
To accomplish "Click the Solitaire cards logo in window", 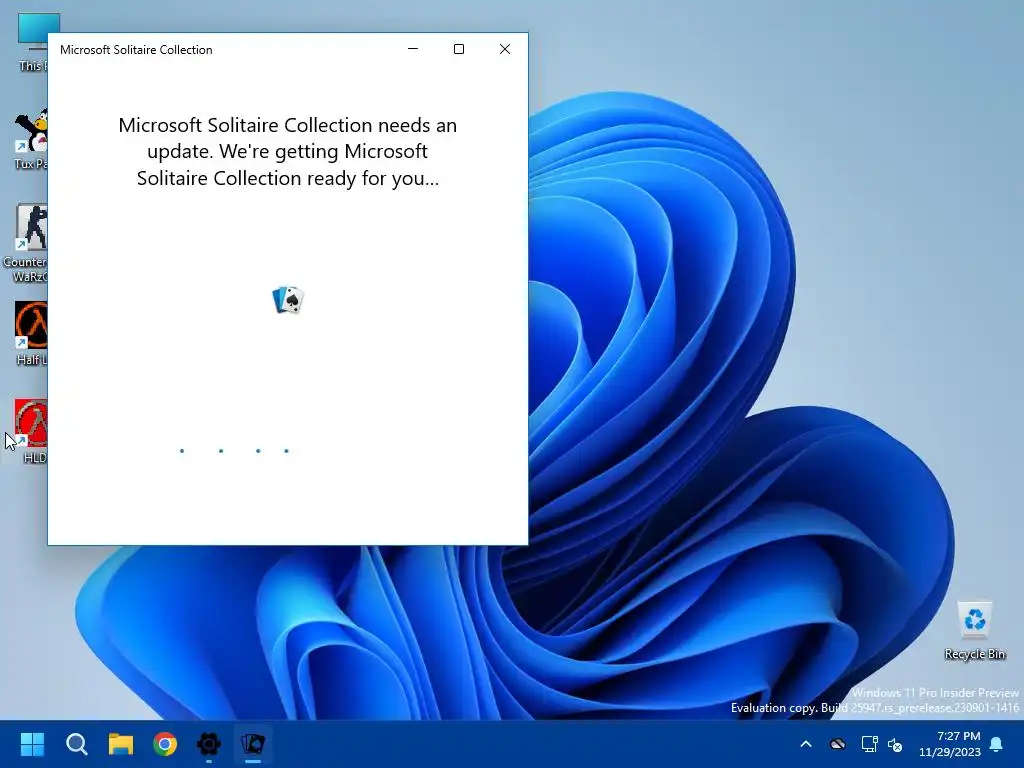I will point(288,300).
